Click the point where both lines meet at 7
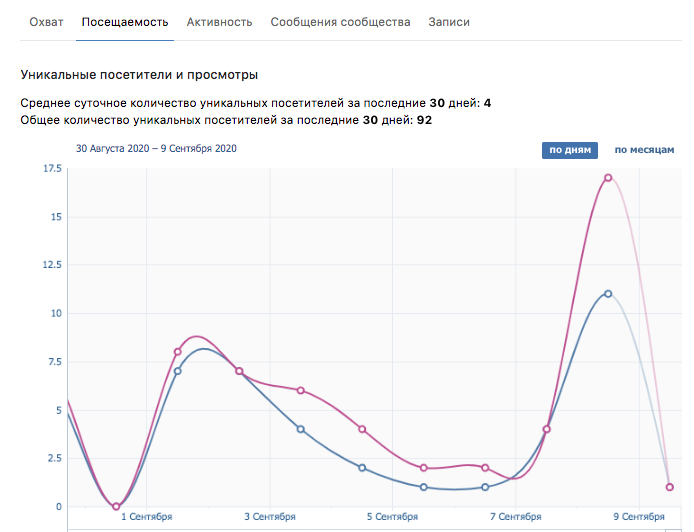694x532 pixels. pyautogui.click(x=239, y=371)
